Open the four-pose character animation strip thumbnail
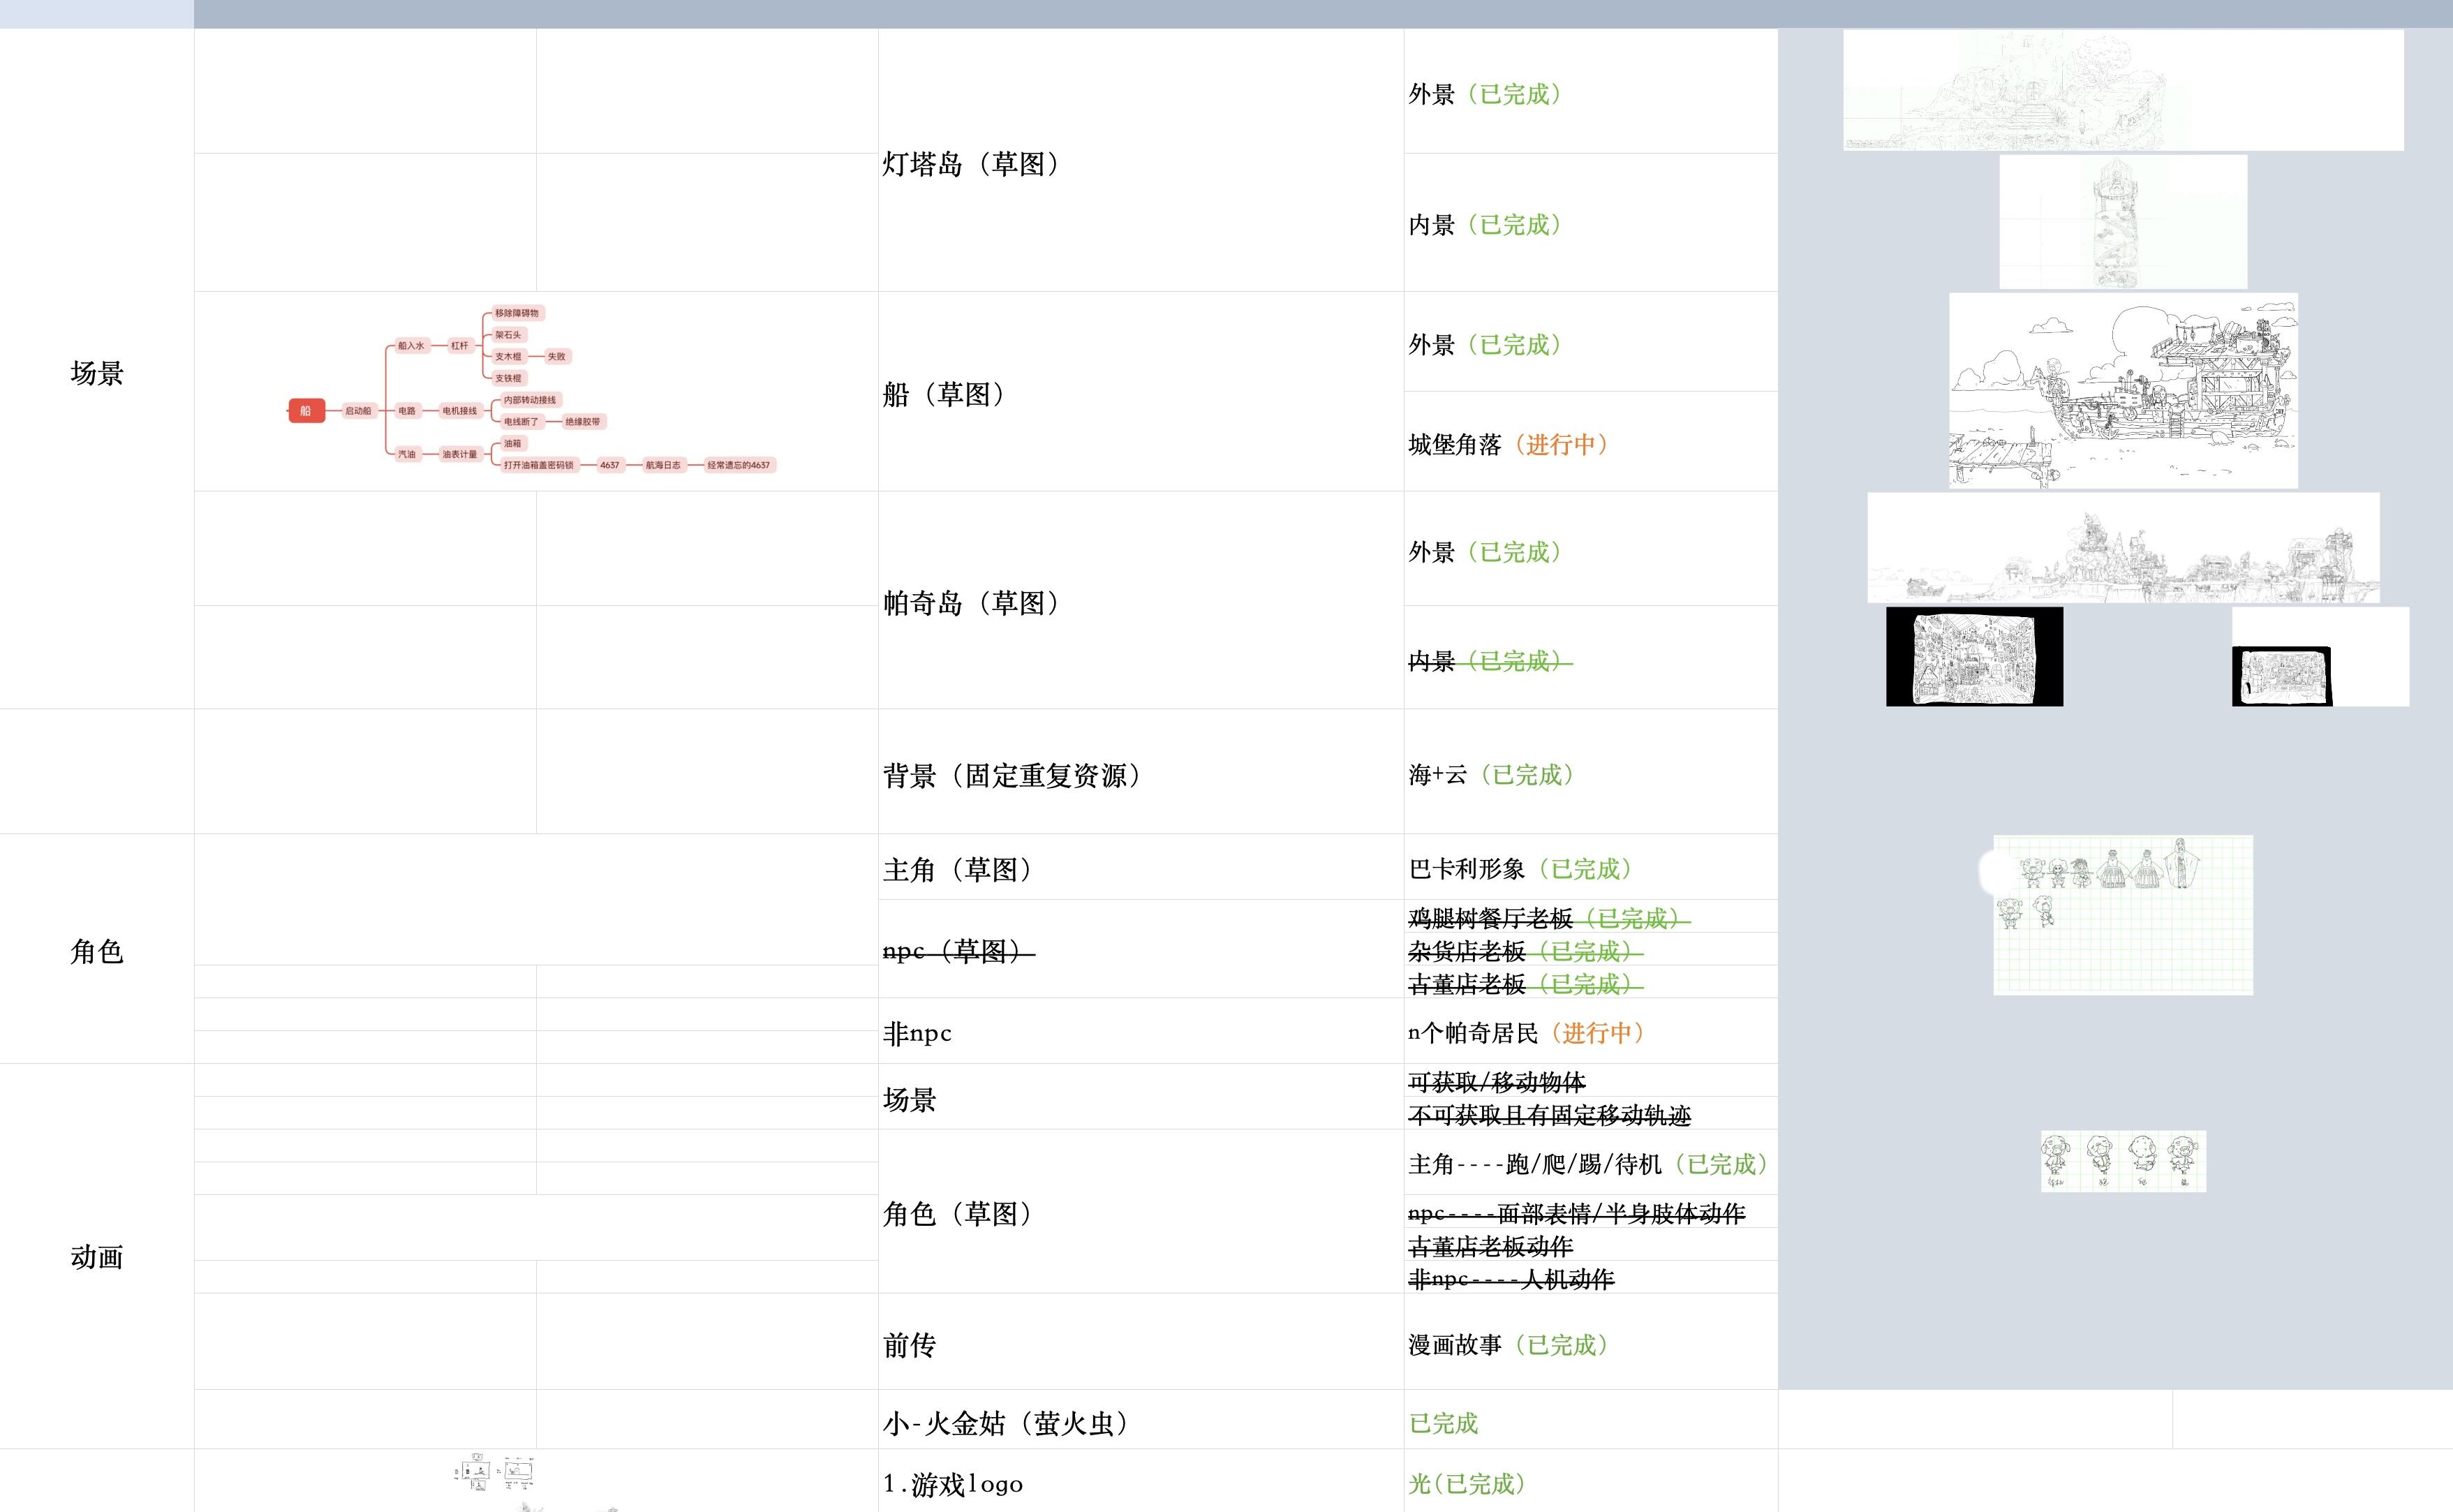Screen dimensions: 2453x1512 click(2123, 1161)
